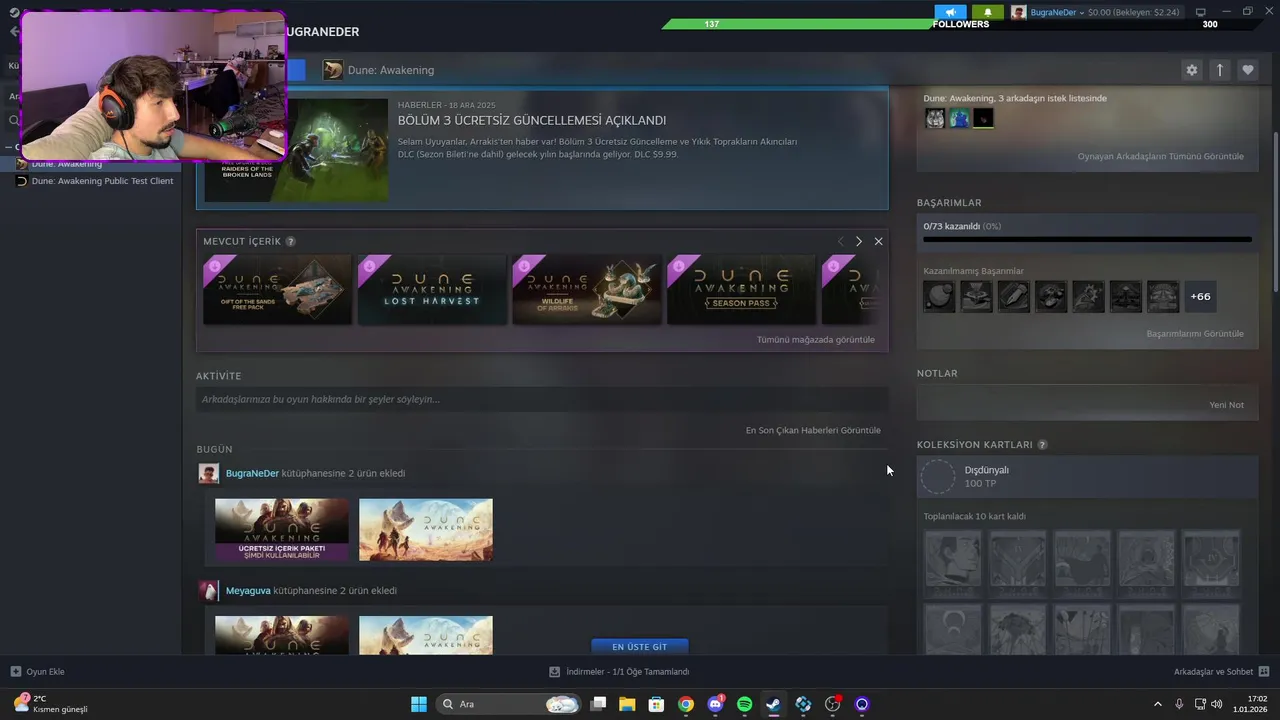Click the upward arrow icon beside settings
Screen dimensions: 1280x720
1219,70
